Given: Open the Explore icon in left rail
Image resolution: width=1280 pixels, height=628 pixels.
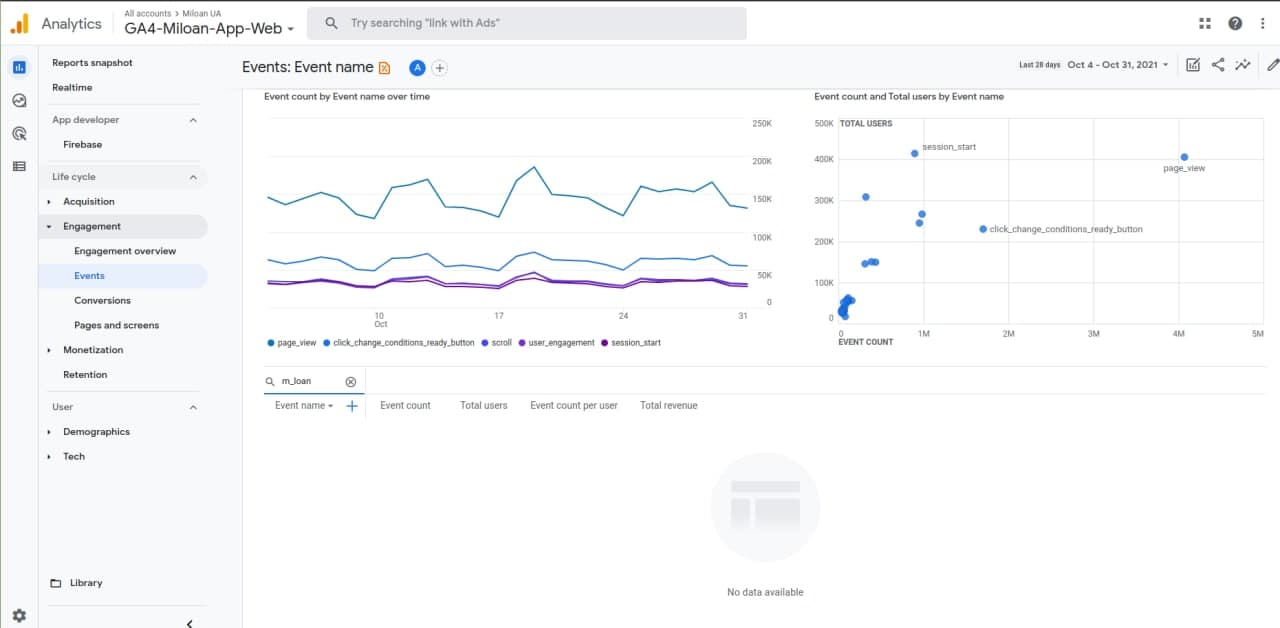Looking at the screenshot, I should pos(19,100).
